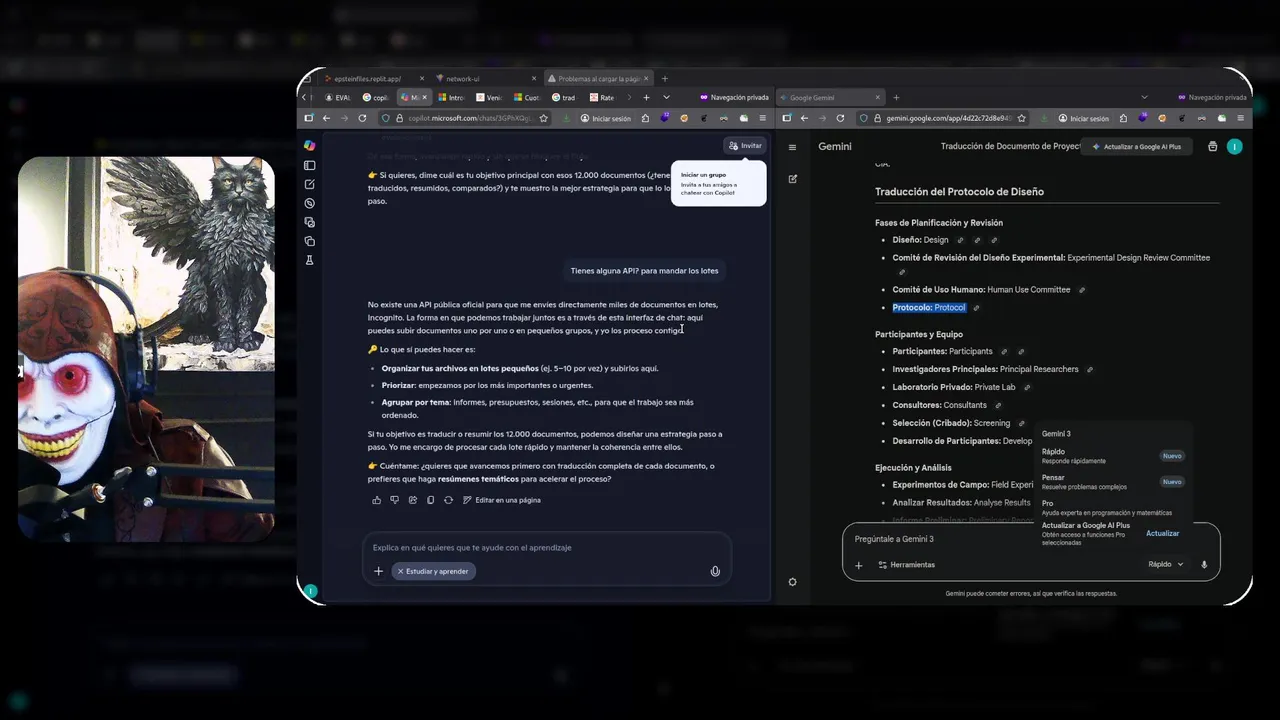Click source link icon after 'Principal Researchers'
Screen dimensions: 1280x720
[x=1090, y=369]
